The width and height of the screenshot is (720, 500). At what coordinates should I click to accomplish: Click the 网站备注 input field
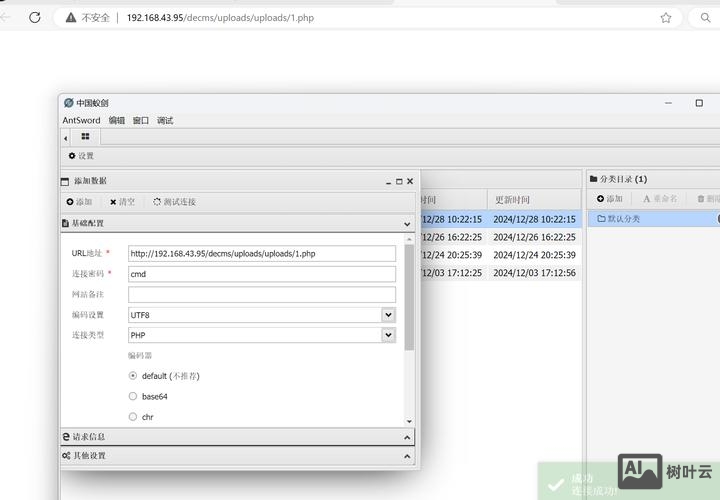[262, 294]
